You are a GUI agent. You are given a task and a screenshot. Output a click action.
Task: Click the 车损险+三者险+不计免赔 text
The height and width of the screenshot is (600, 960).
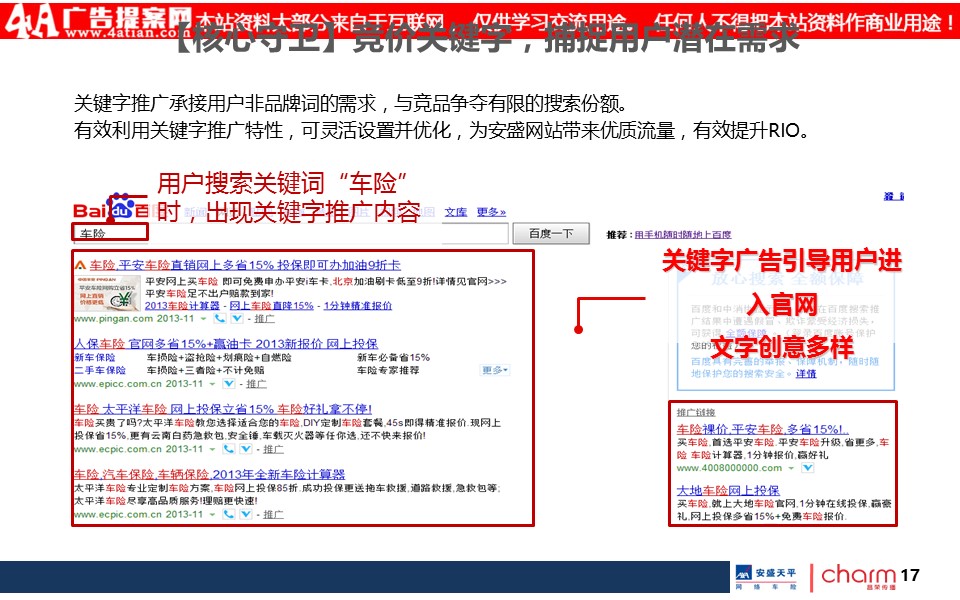206,370
